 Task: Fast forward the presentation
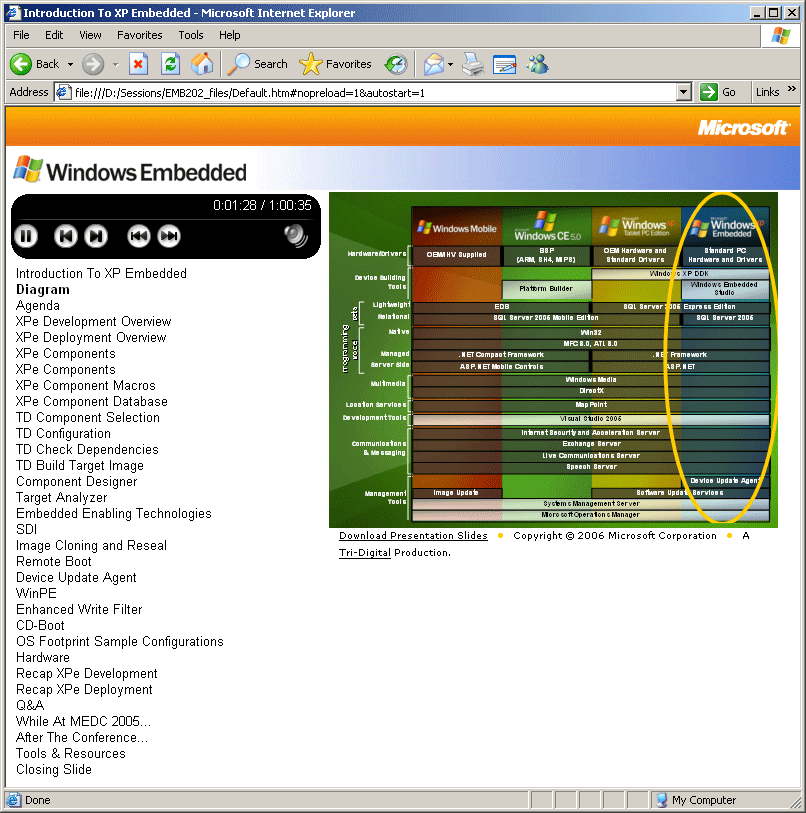[x=169, y=236]
